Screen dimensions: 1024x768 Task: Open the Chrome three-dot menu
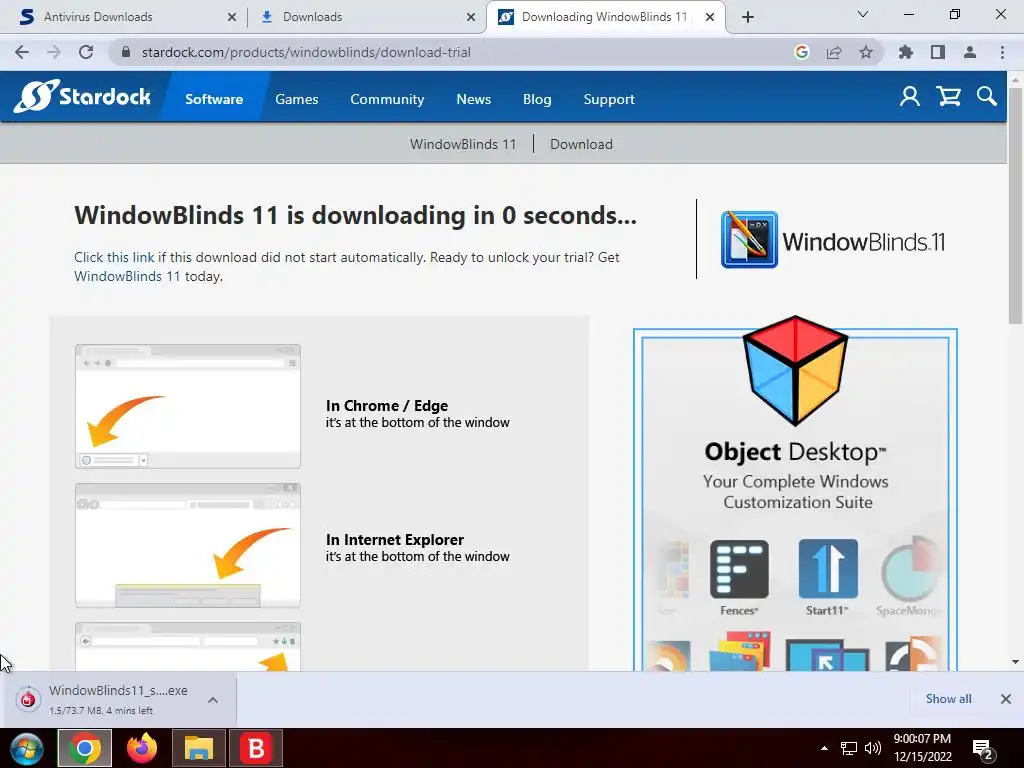[x=1002, y=52]
